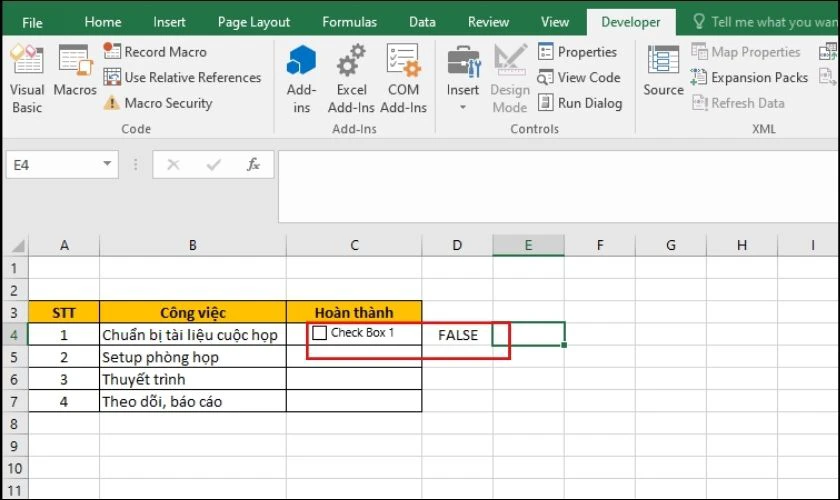Switch to the Home tab
The width and height of the screenshot is (840, 500).
click(x=103, y=22)
